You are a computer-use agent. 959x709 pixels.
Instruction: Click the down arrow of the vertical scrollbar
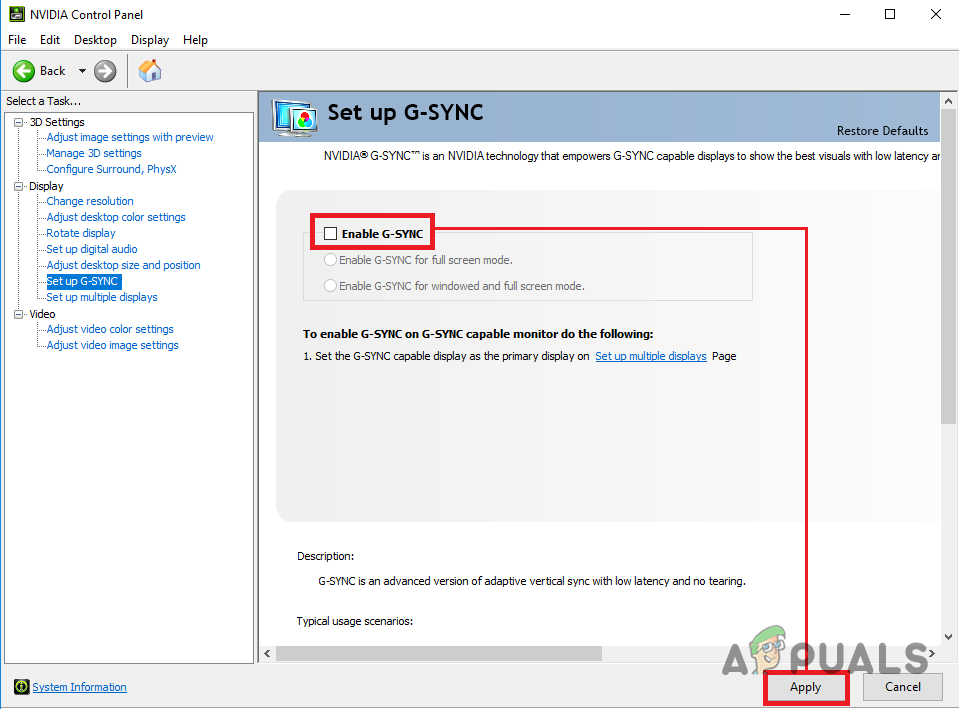[947, 636]
